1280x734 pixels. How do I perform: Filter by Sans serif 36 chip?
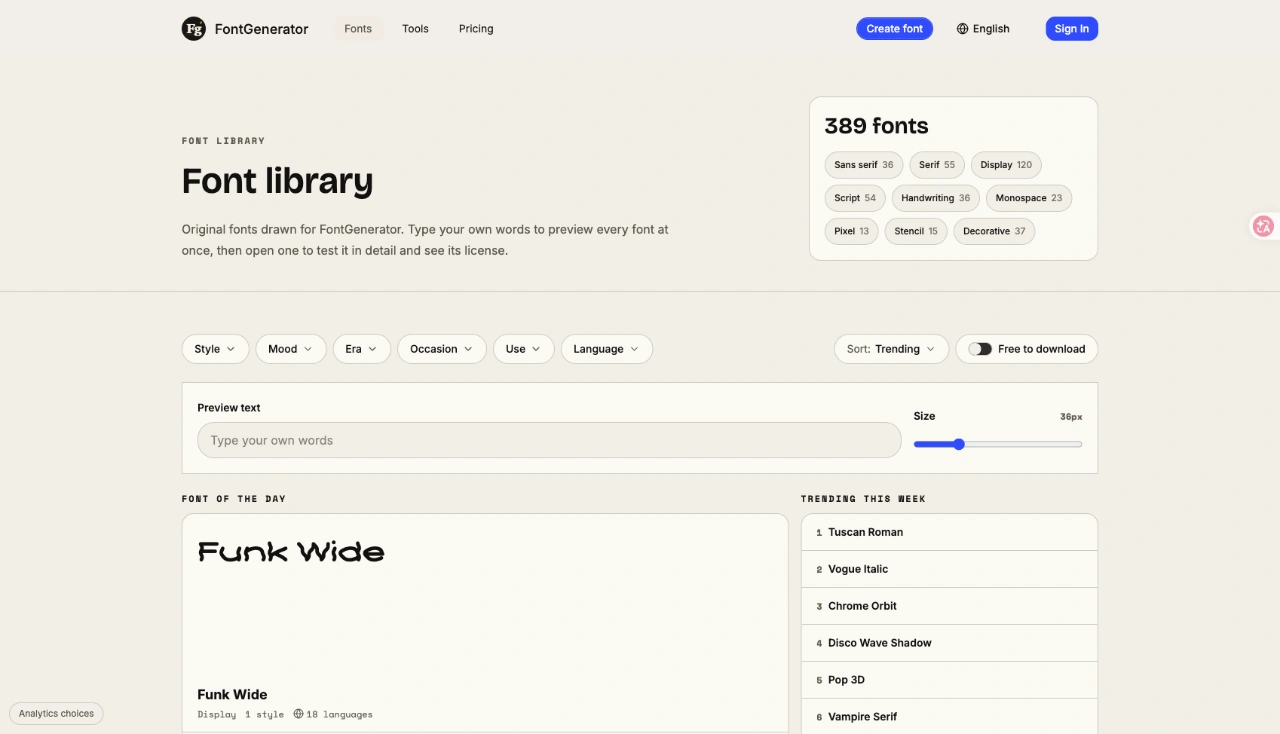(864, 165)
